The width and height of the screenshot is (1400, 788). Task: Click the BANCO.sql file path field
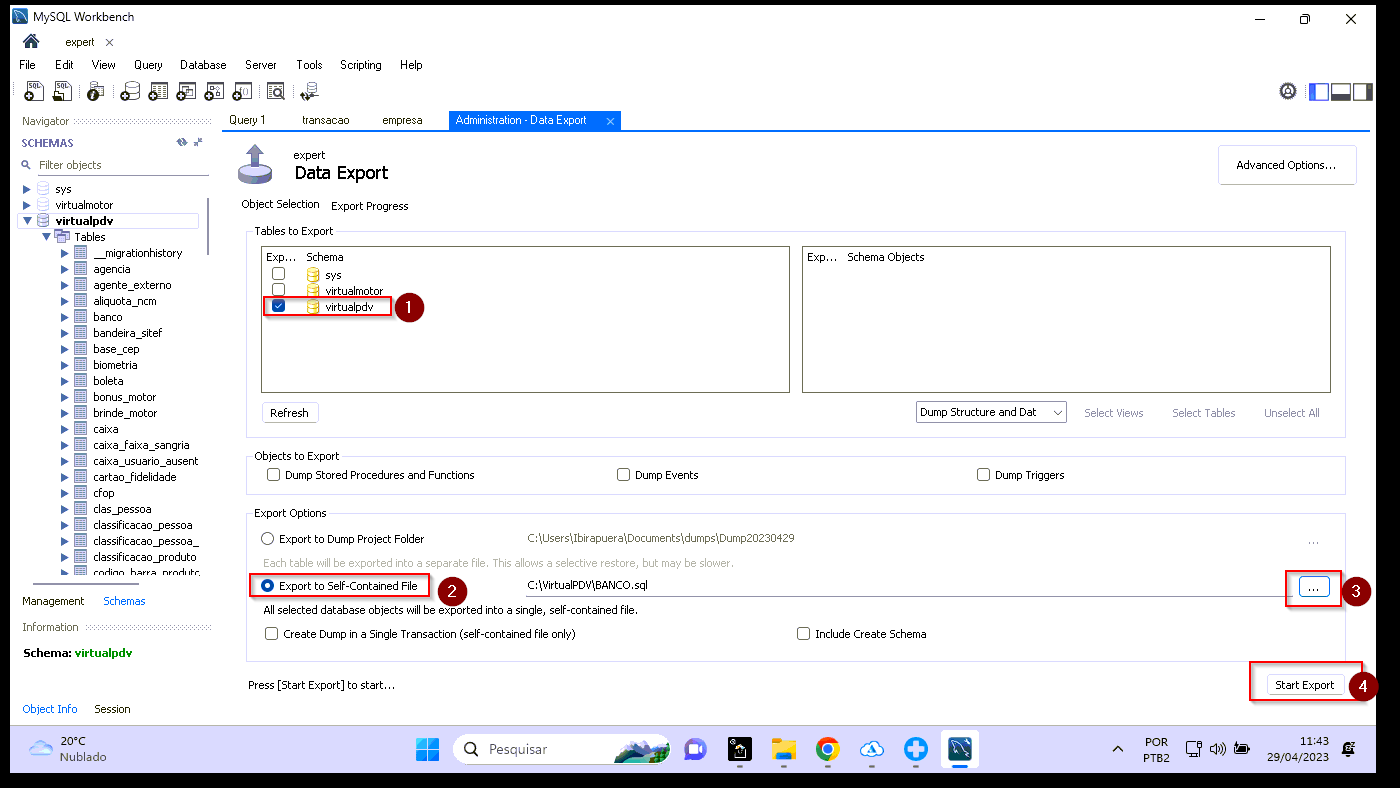pyautogui.click(x=905, y=585)
